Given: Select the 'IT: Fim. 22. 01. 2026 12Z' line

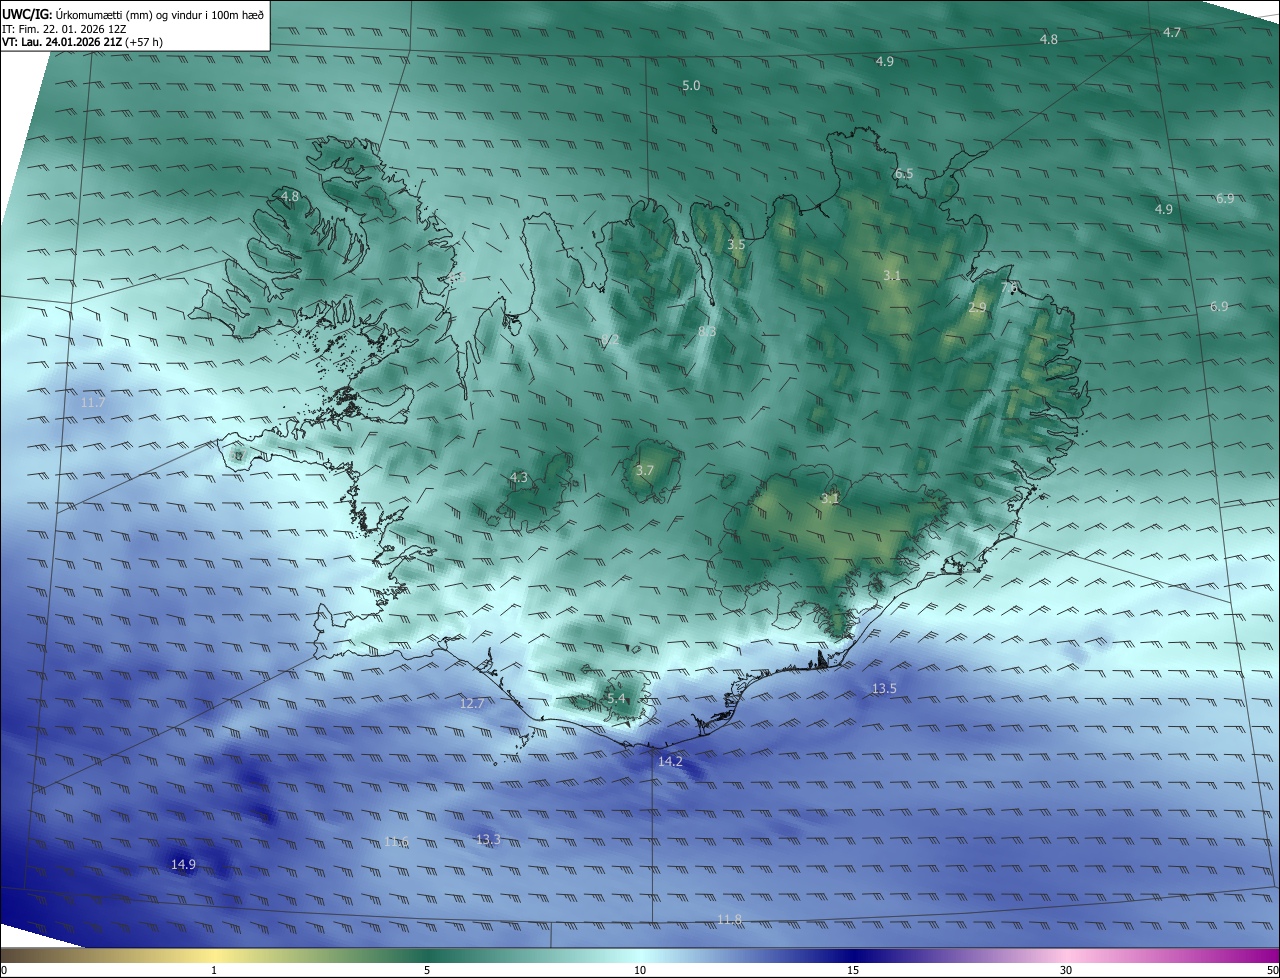Looking at the screenshot, I should click(64, 28).
